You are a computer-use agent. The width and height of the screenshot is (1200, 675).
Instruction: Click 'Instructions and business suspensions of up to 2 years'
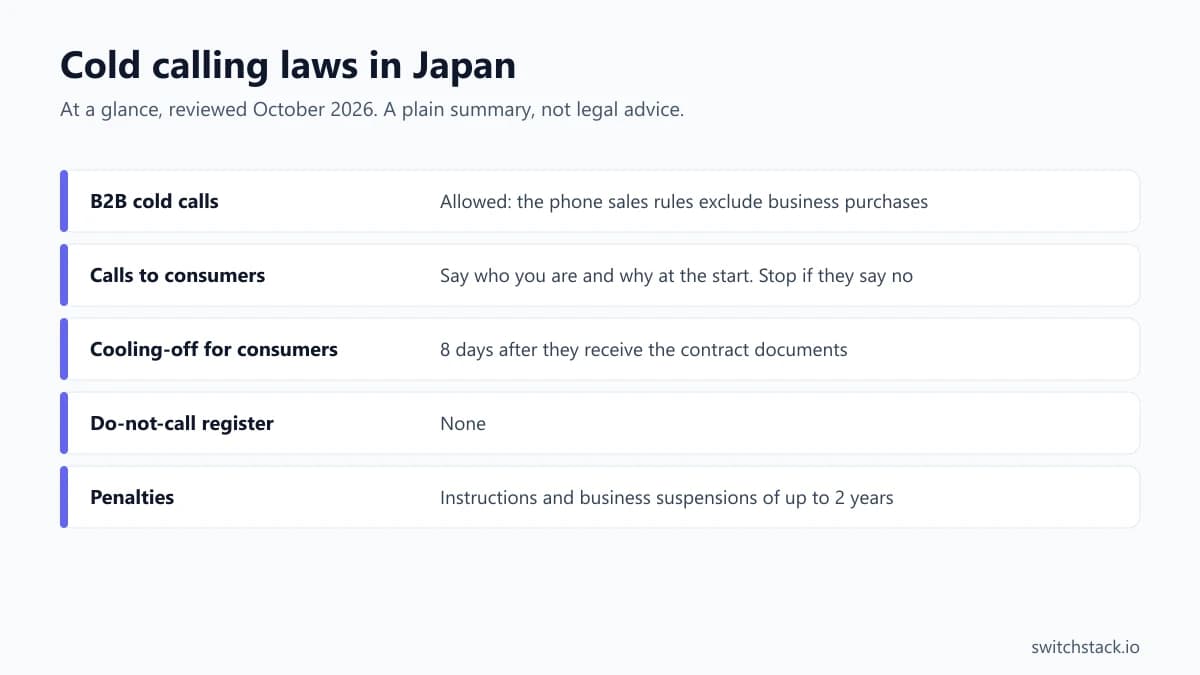coord(667,498)
